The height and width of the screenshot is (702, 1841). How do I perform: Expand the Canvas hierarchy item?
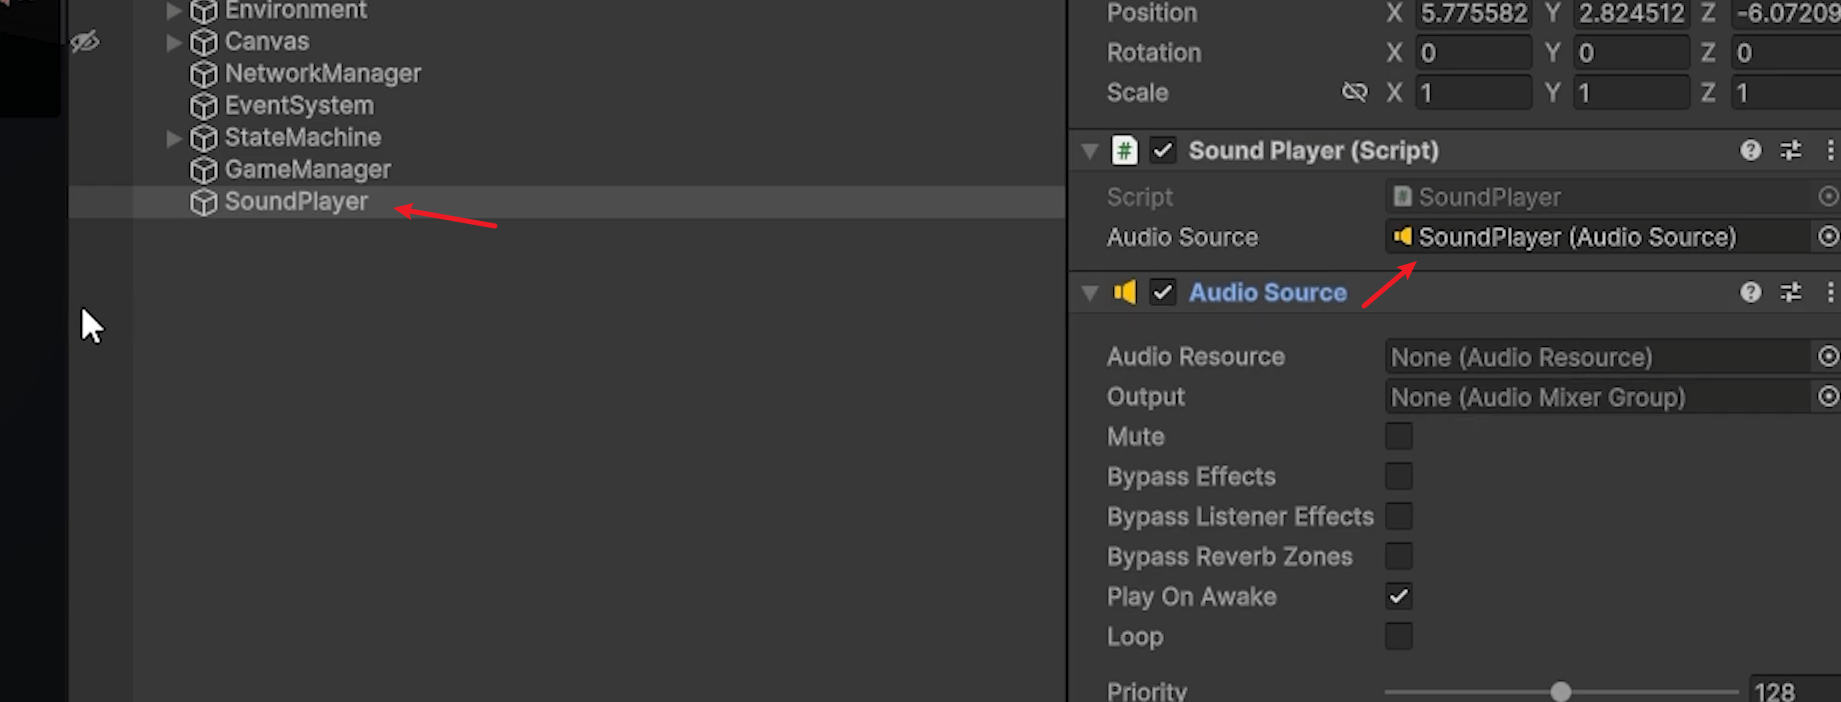pos(174,42)
